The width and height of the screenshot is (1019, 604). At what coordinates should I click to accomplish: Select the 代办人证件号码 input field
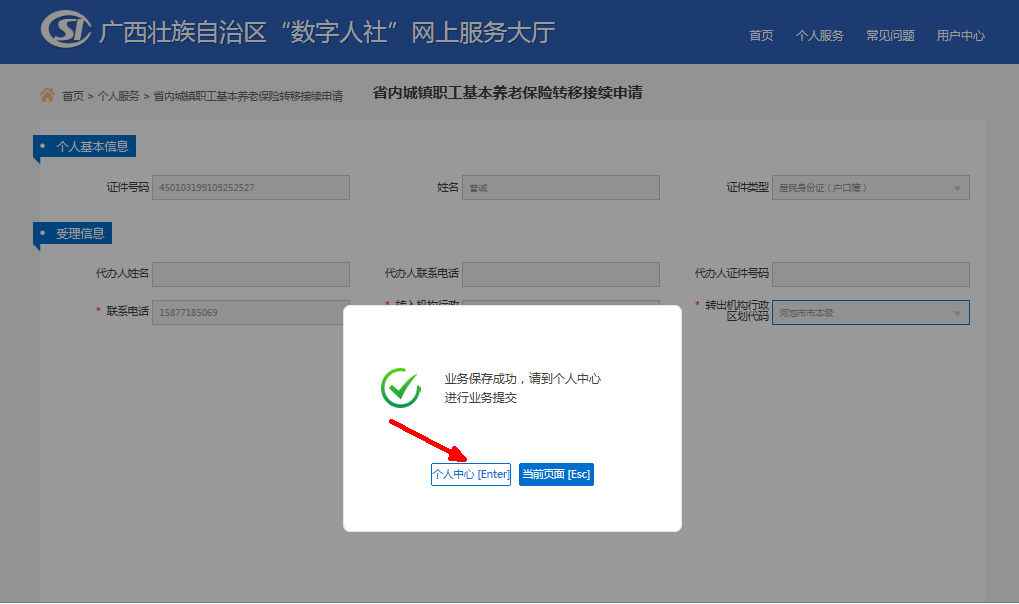(x=870, y=274)
